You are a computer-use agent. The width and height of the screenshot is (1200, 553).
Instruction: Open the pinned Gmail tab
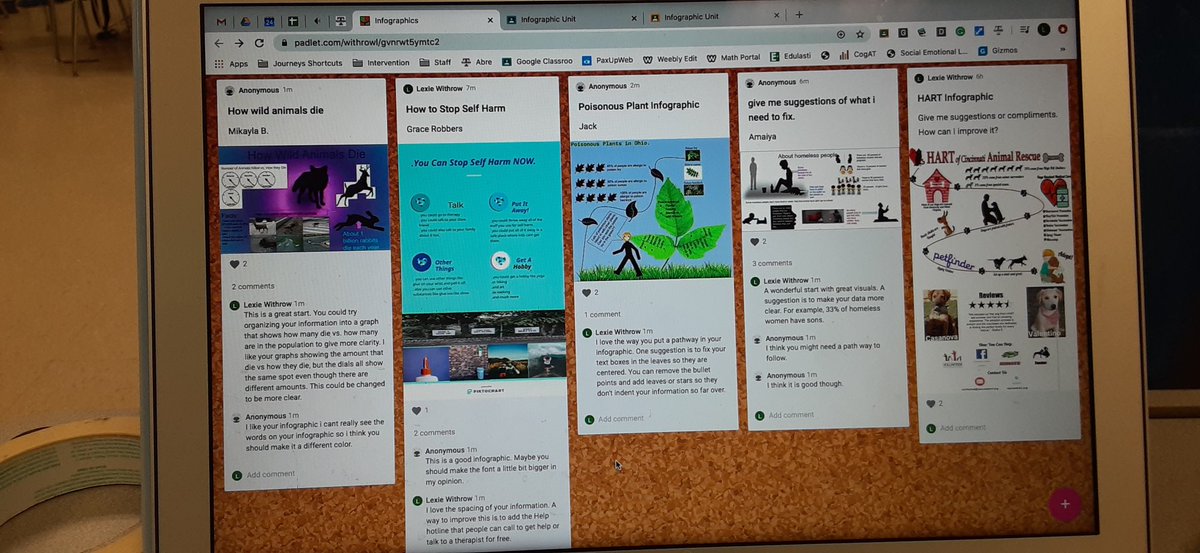click(221, 20)
